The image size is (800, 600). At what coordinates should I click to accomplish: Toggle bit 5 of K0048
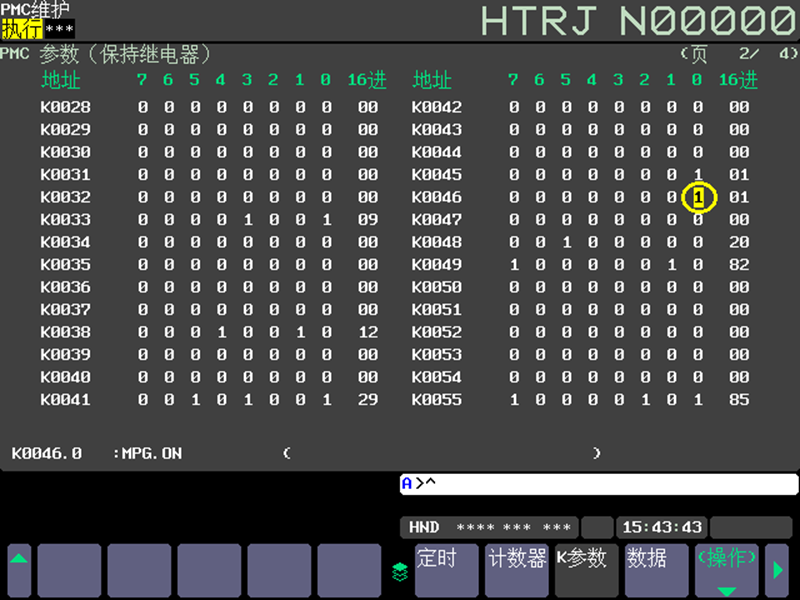click(x=566, y=242)
